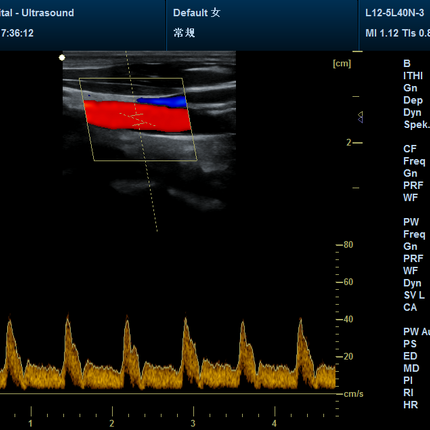Click the blue flow region in color box
Image resolution: width=430 pixels, height=430 pixels.
(x=163, y=101)
